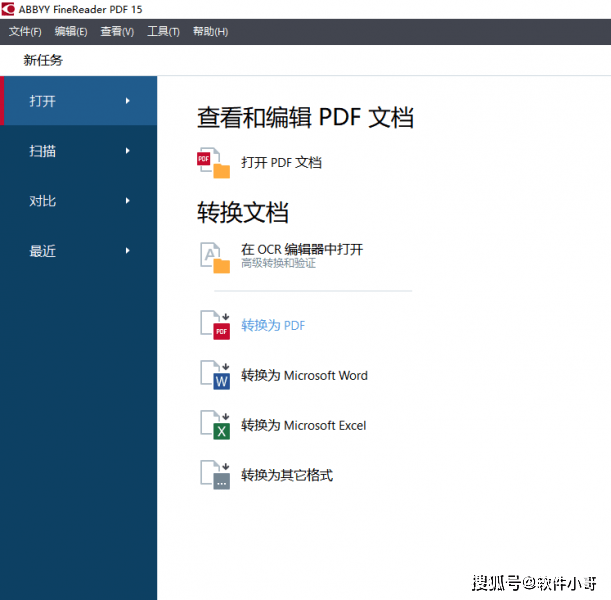
Task: Click the 高级转换和验证 subtitle text
Action: tap(278, 263)
